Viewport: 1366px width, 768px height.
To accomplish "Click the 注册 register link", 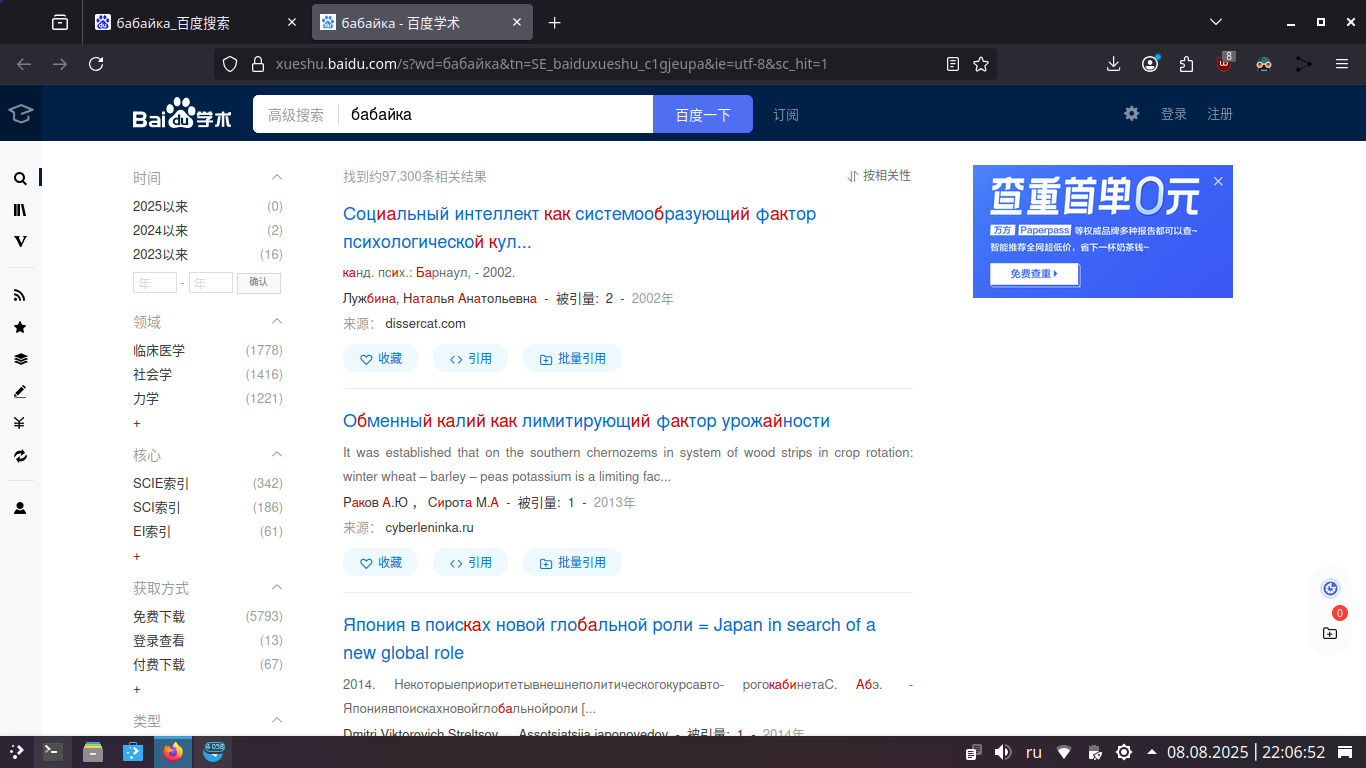I will 1220,114.
